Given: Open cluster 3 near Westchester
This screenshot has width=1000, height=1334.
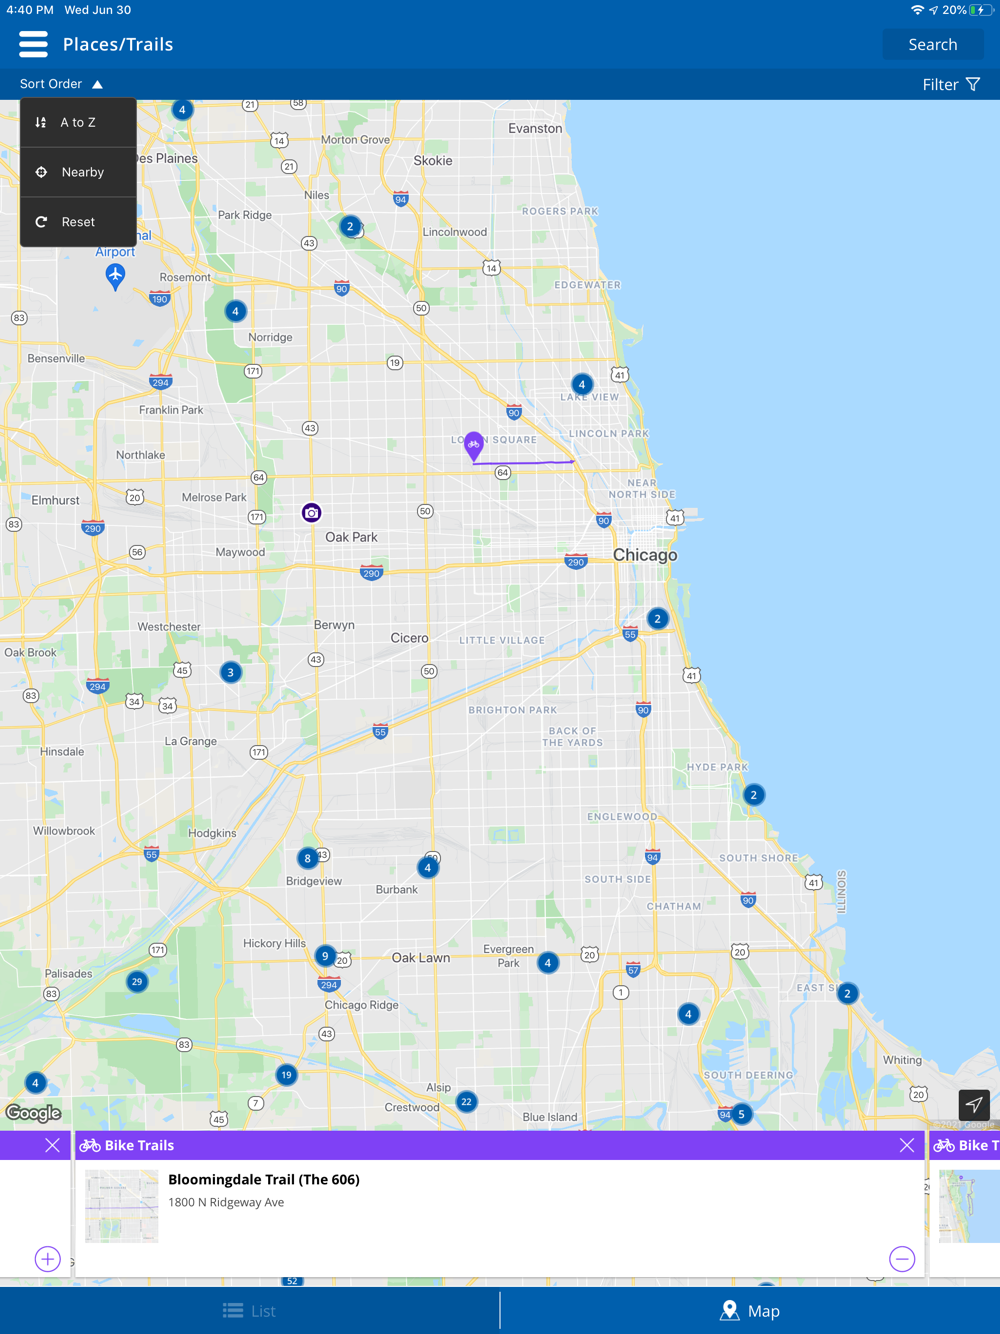Looking at the screenshot, I should coord(231,672).
